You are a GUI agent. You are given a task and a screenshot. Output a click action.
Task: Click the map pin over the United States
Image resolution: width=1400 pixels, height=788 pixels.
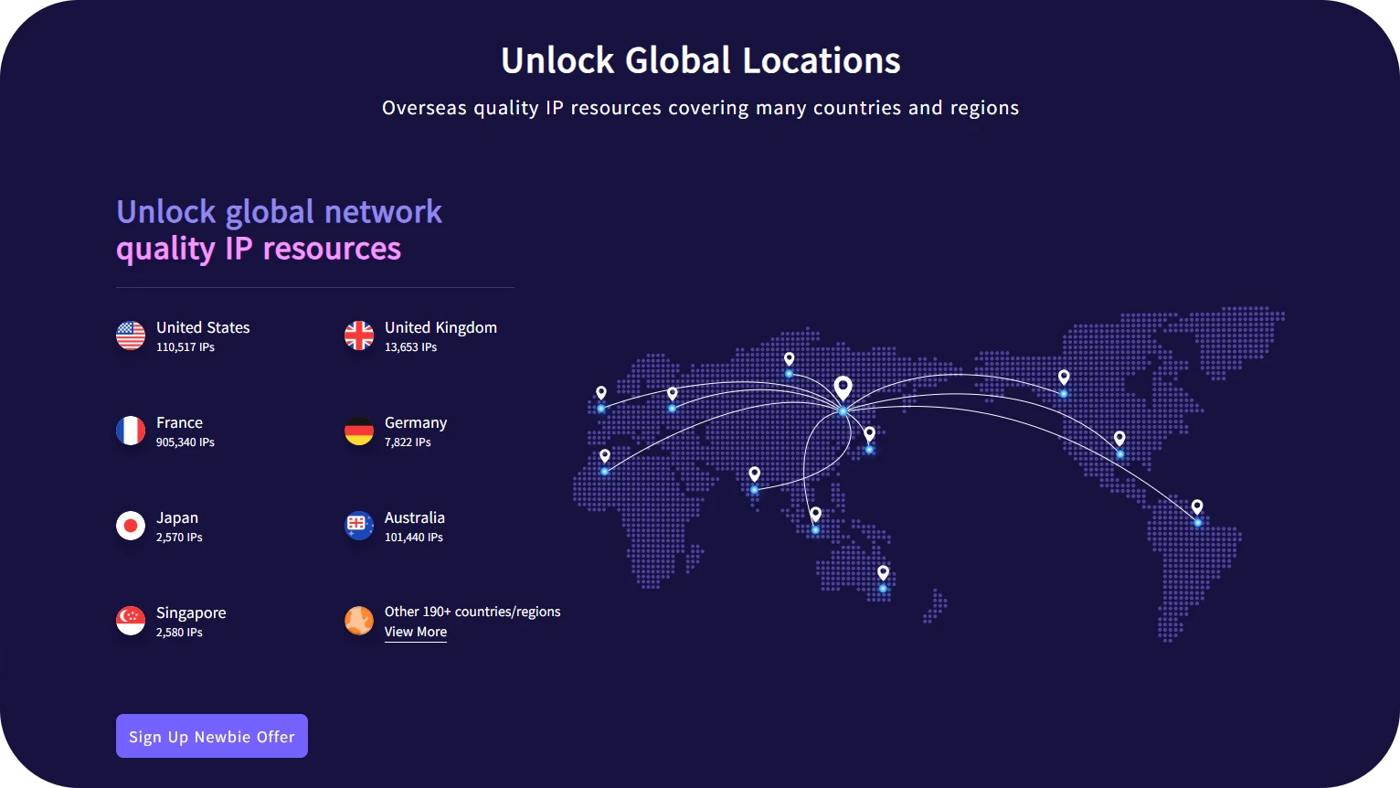click(x=1119, y=438)
